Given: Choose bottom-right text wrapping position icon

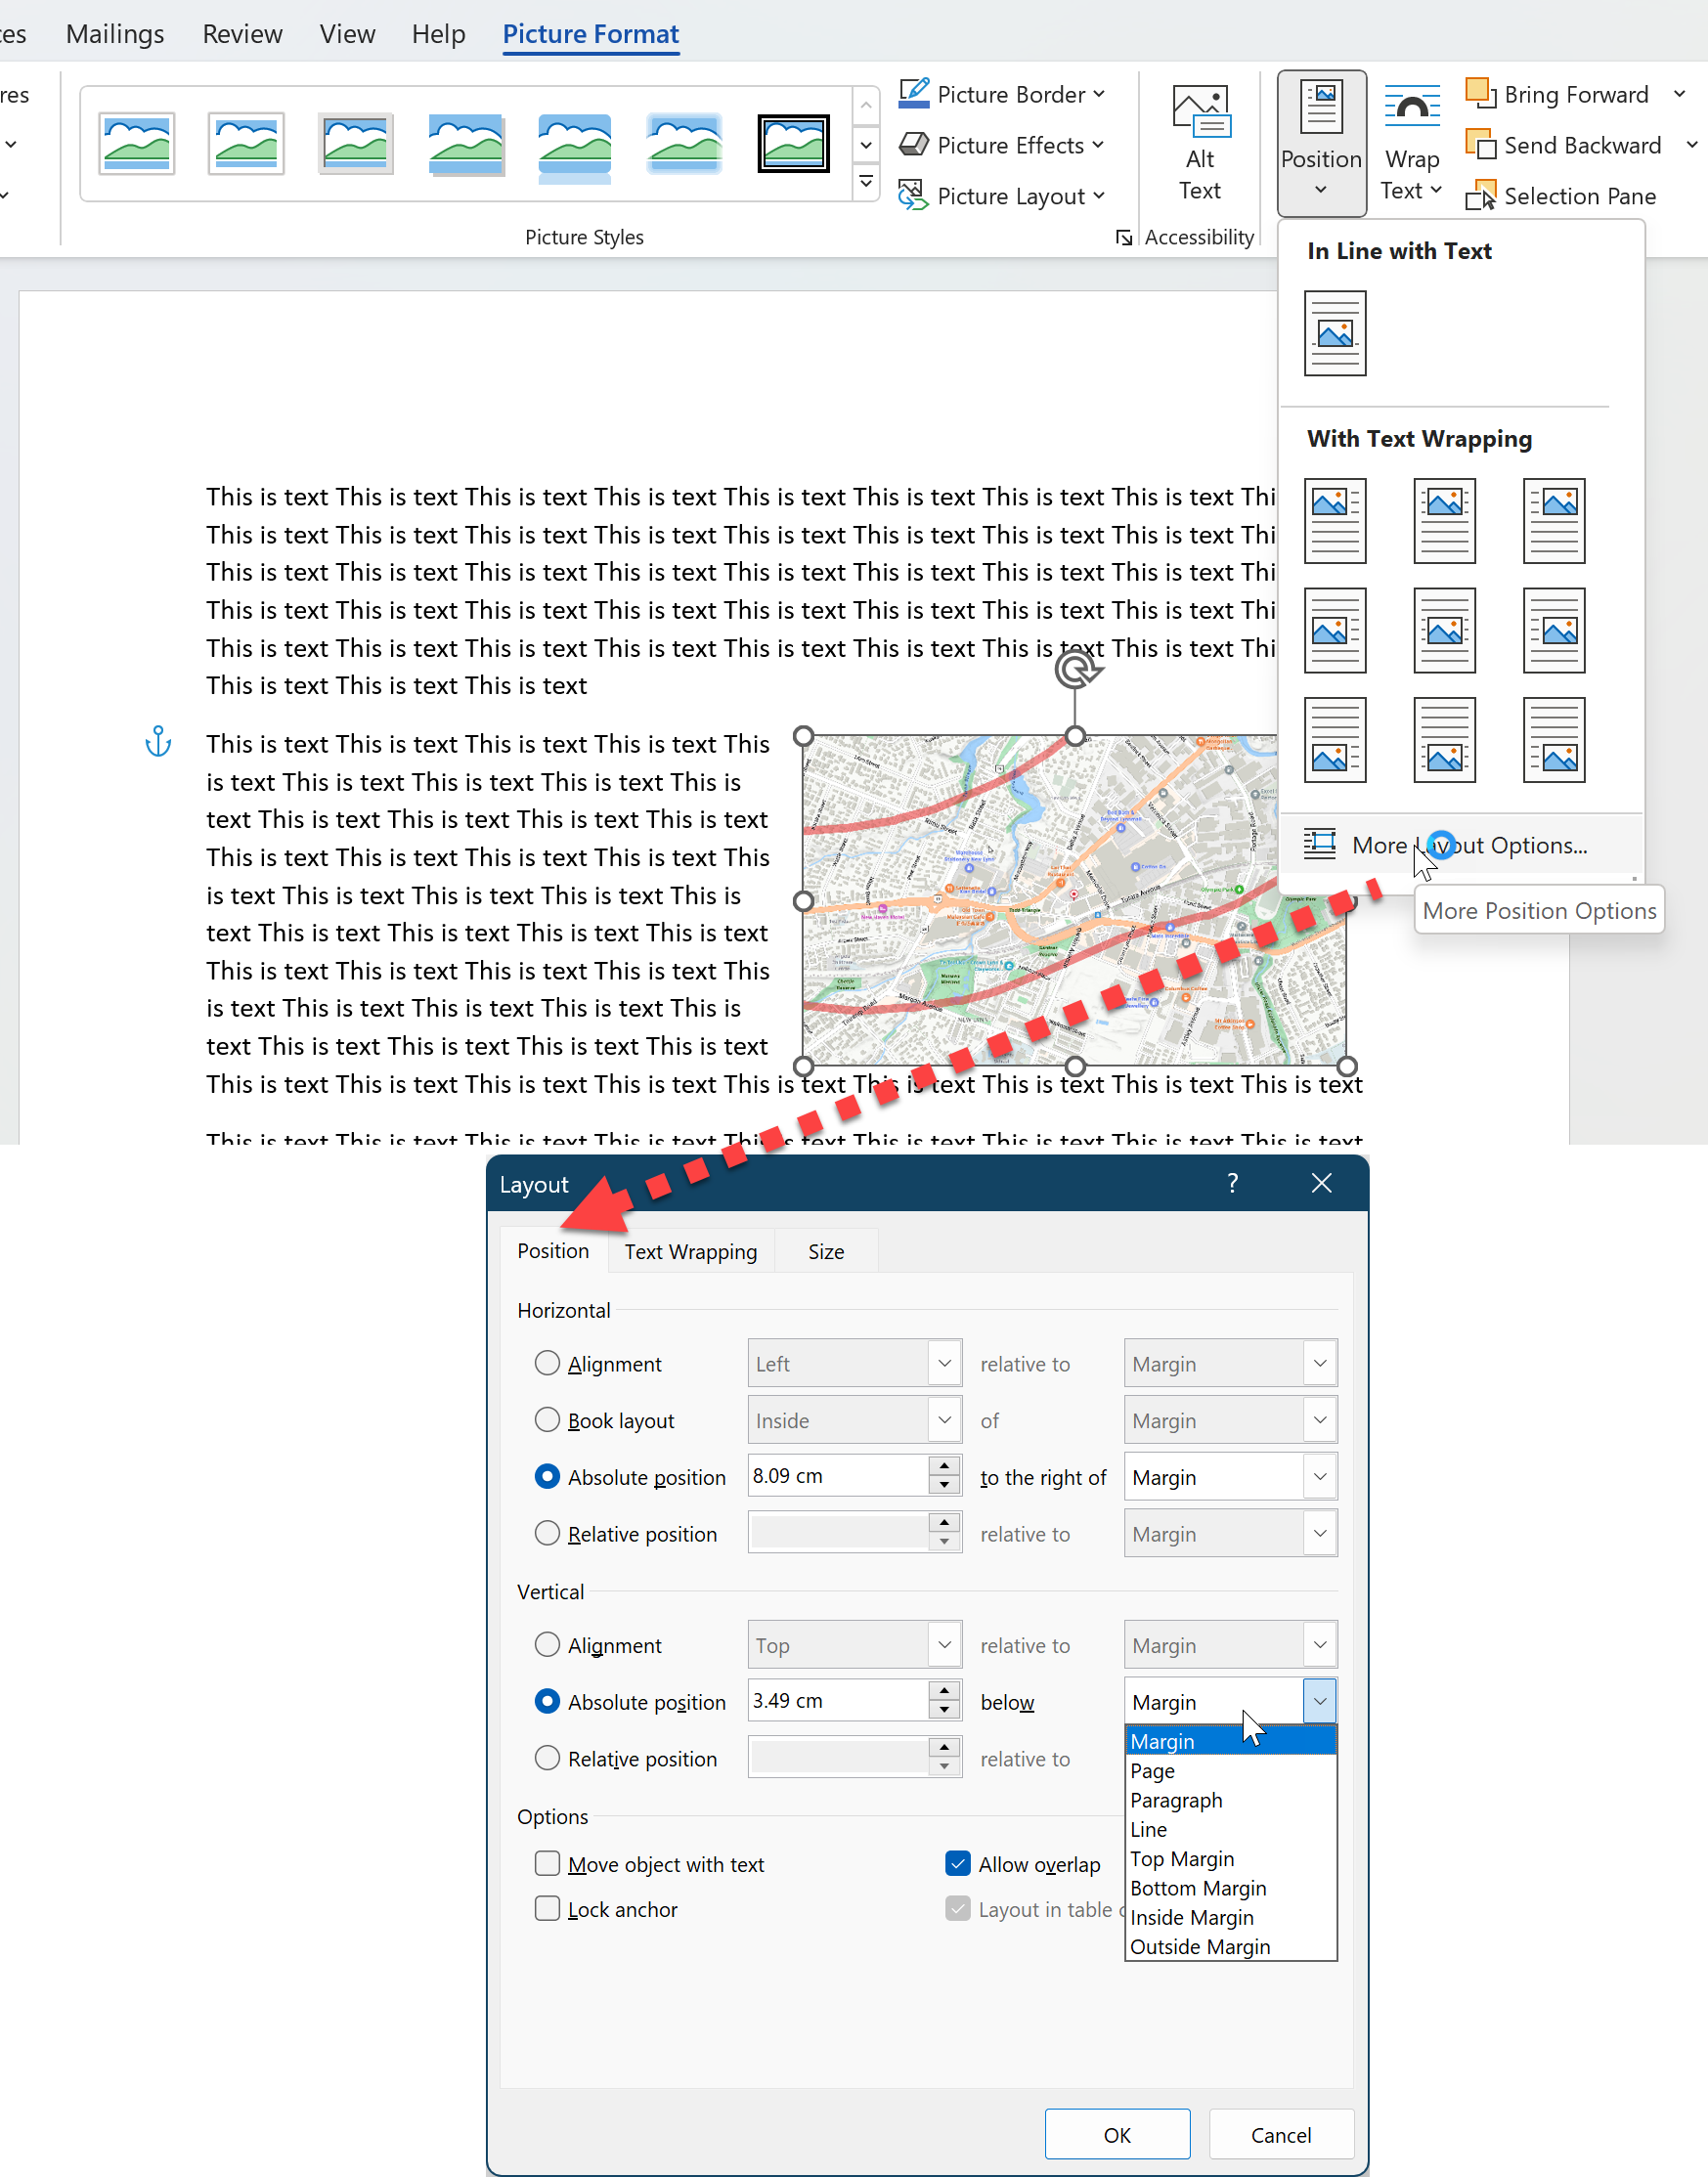Looking at the screenshot, I should 1553,740.
